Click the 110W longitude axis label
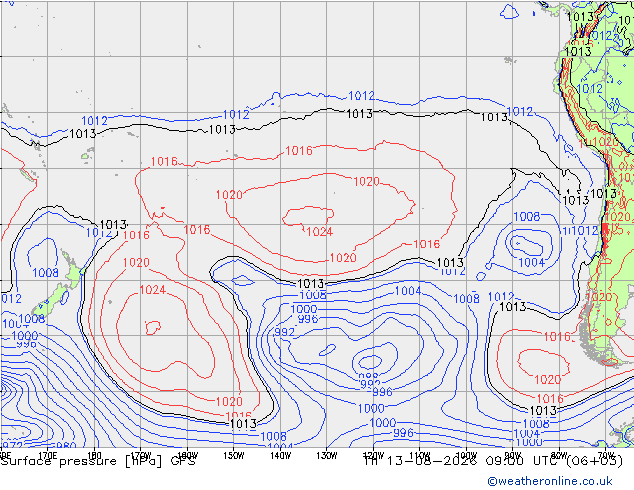 coord(420,456)
